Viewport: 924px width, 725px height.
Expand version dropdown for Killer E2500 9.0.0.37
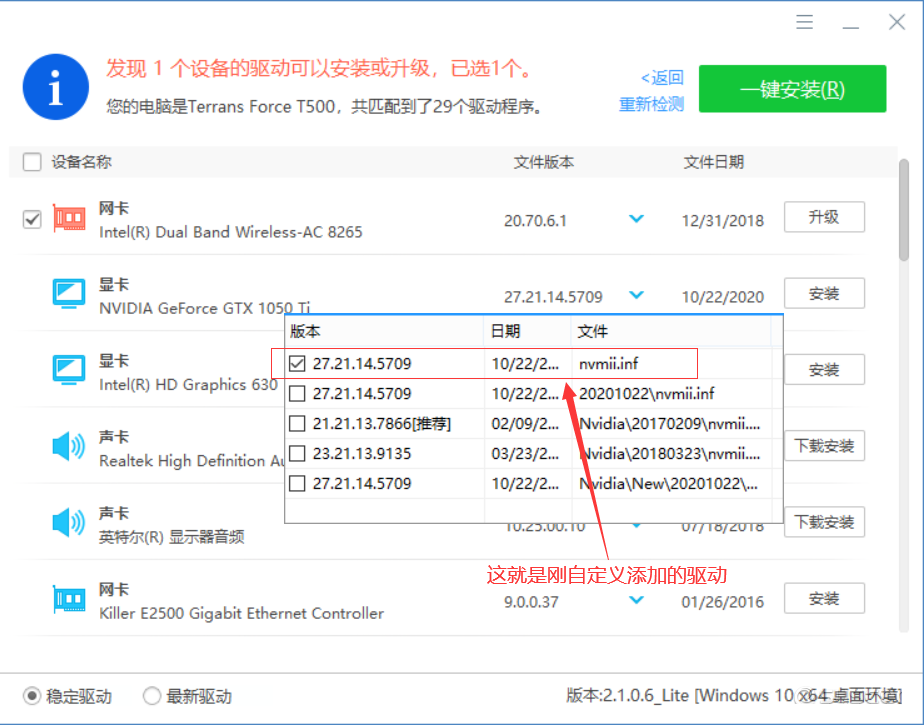point(636,600)
